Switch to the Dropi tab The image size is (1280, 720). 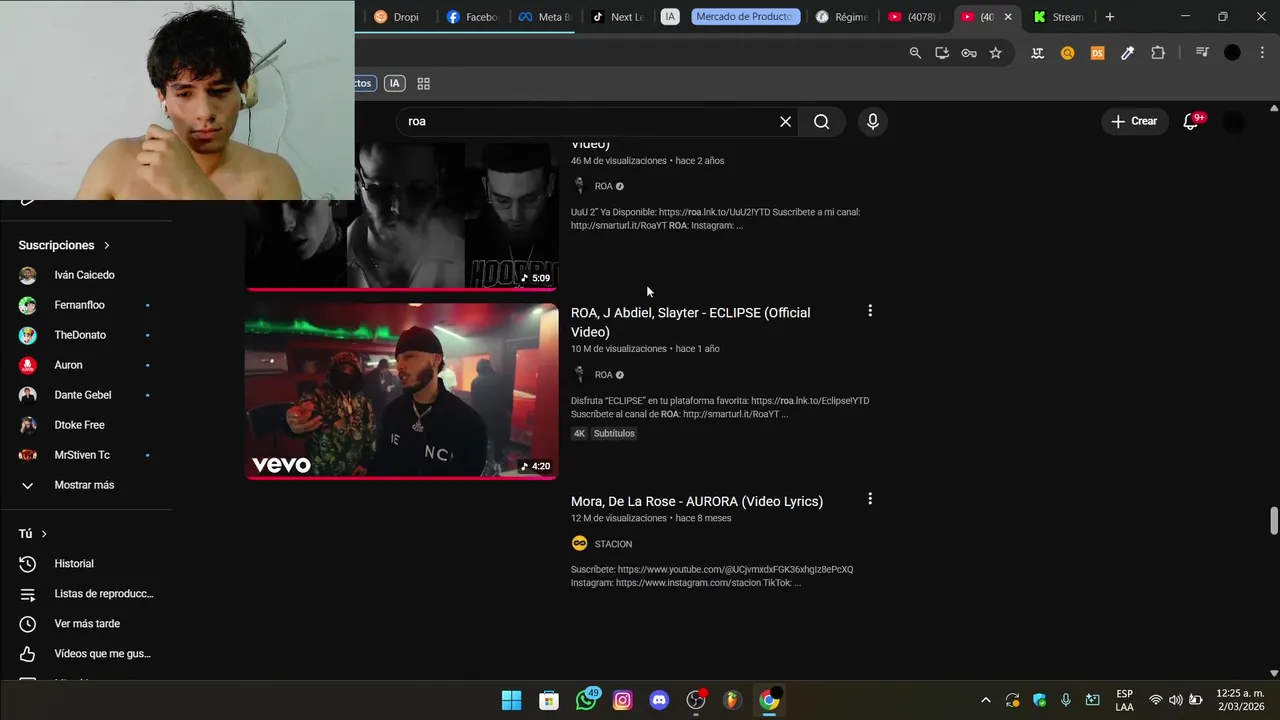tap(399, 17)
